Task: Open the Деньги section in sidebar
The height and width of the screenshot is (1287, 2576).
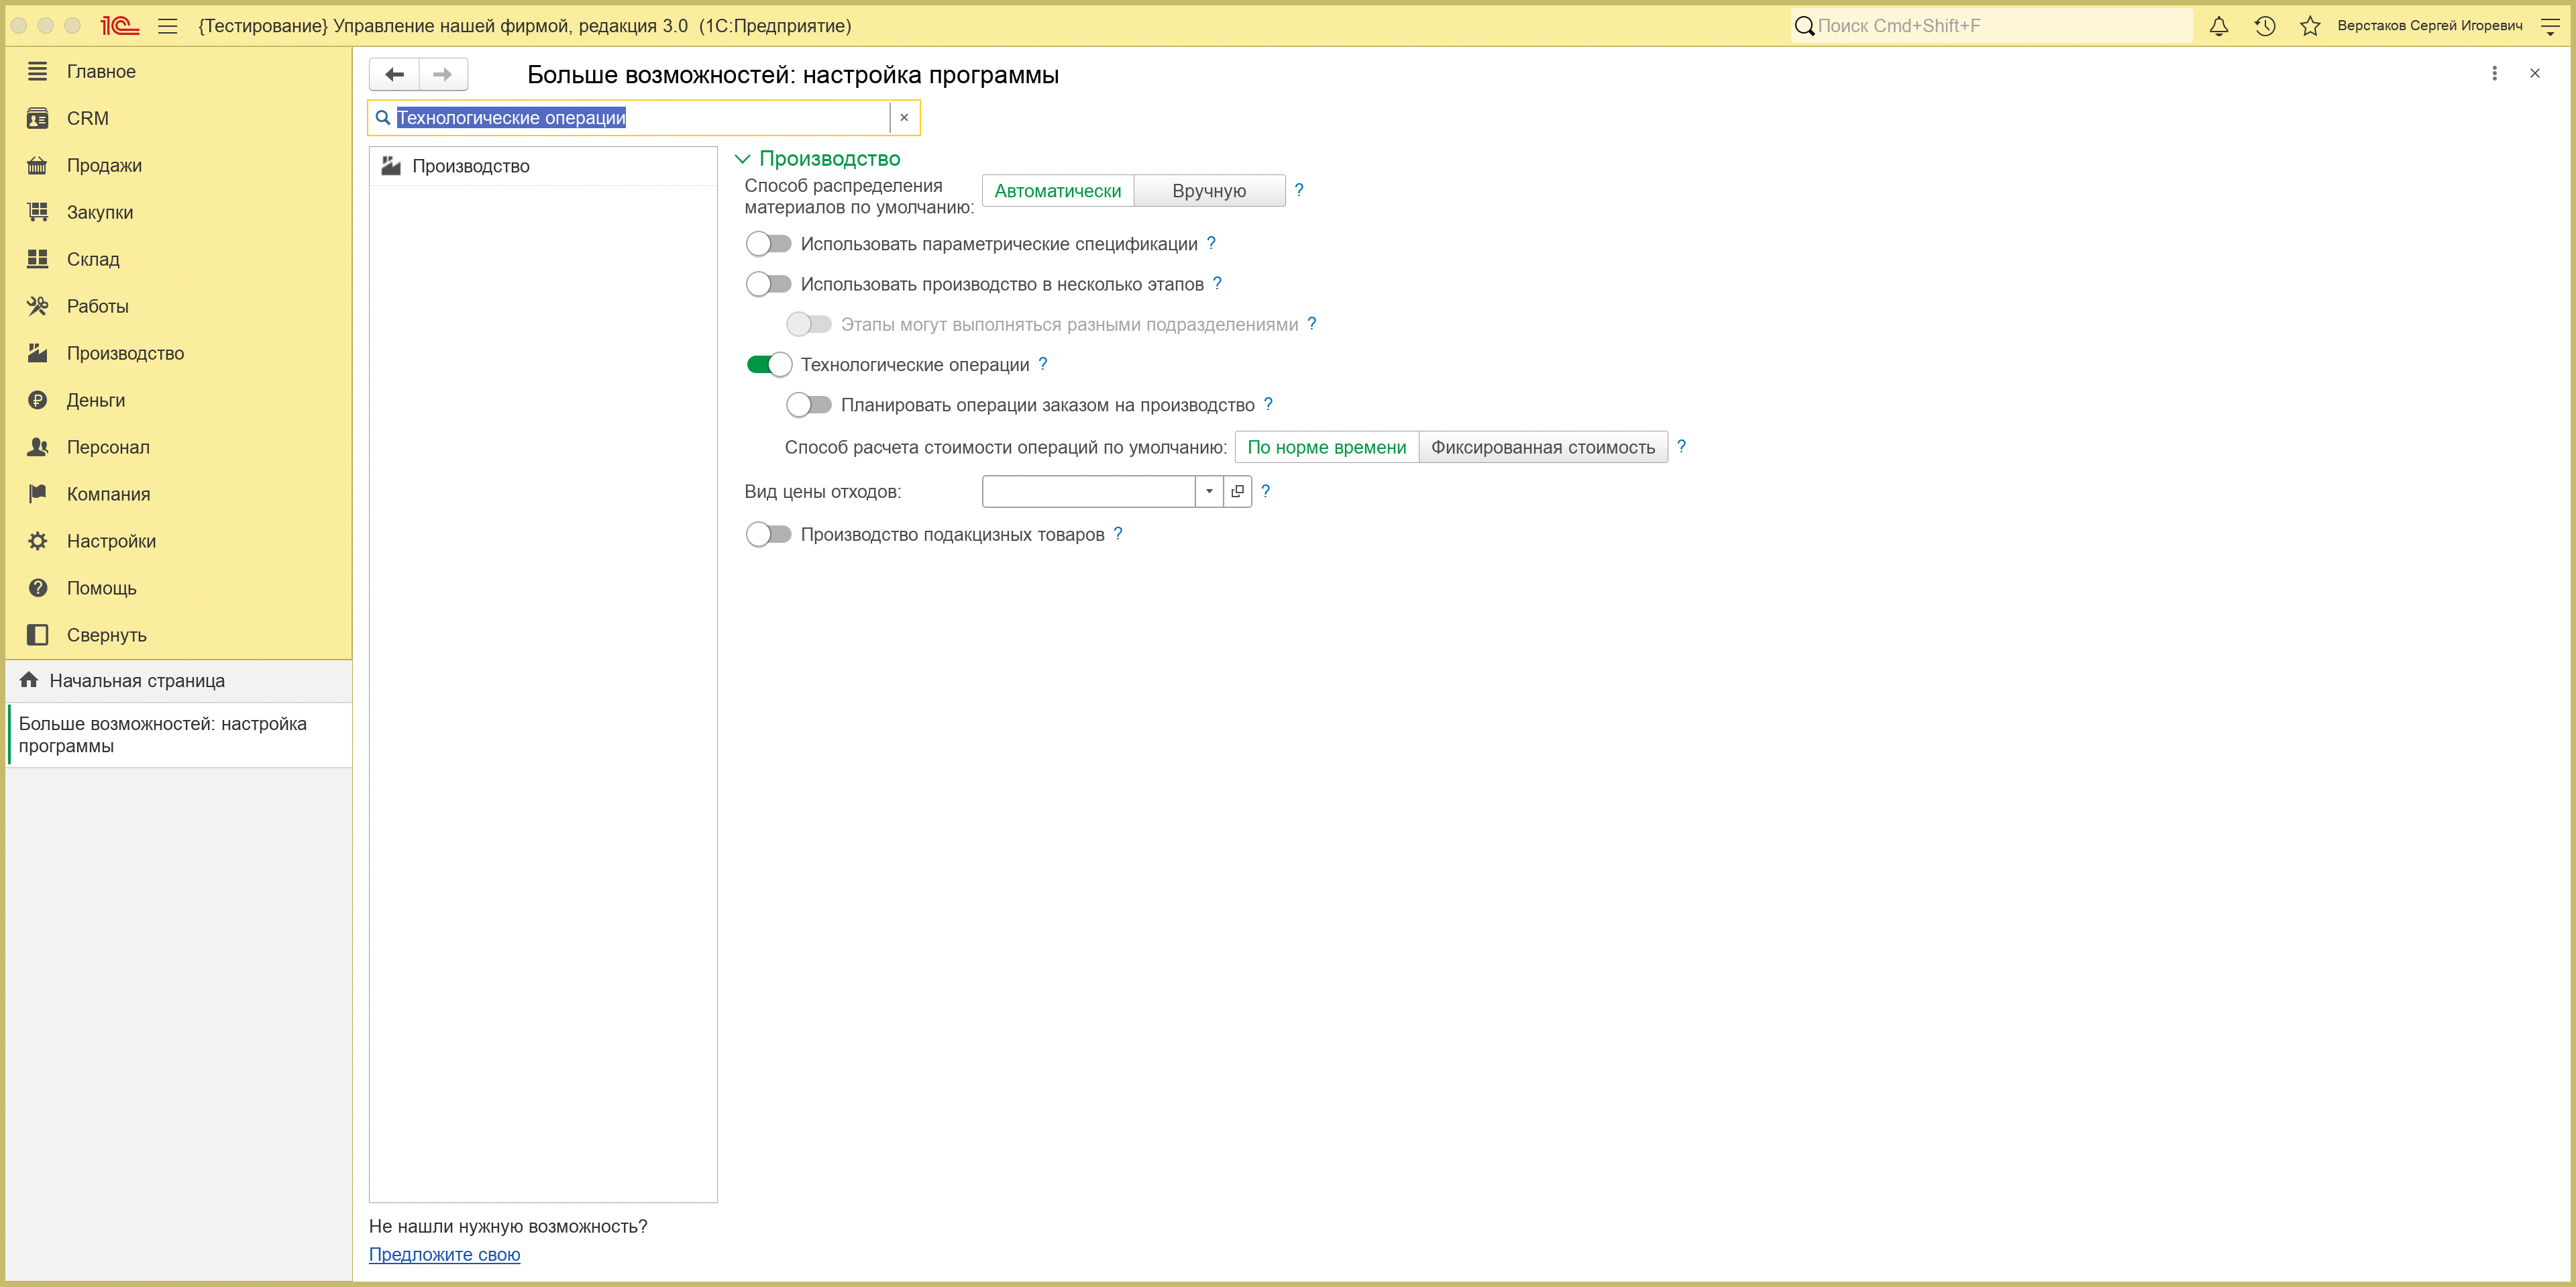Action: [95, 400]
